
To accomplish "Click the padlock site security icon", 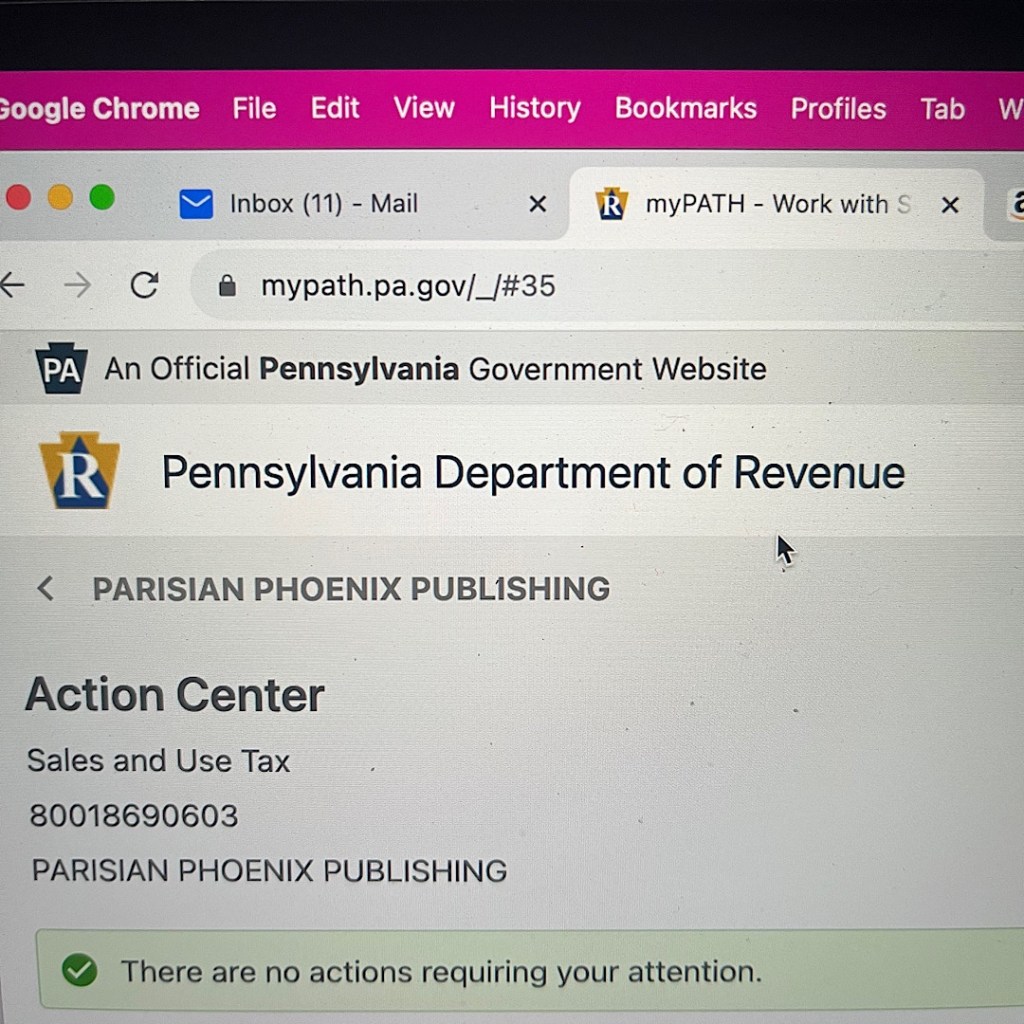I will [x=227, y=287].
